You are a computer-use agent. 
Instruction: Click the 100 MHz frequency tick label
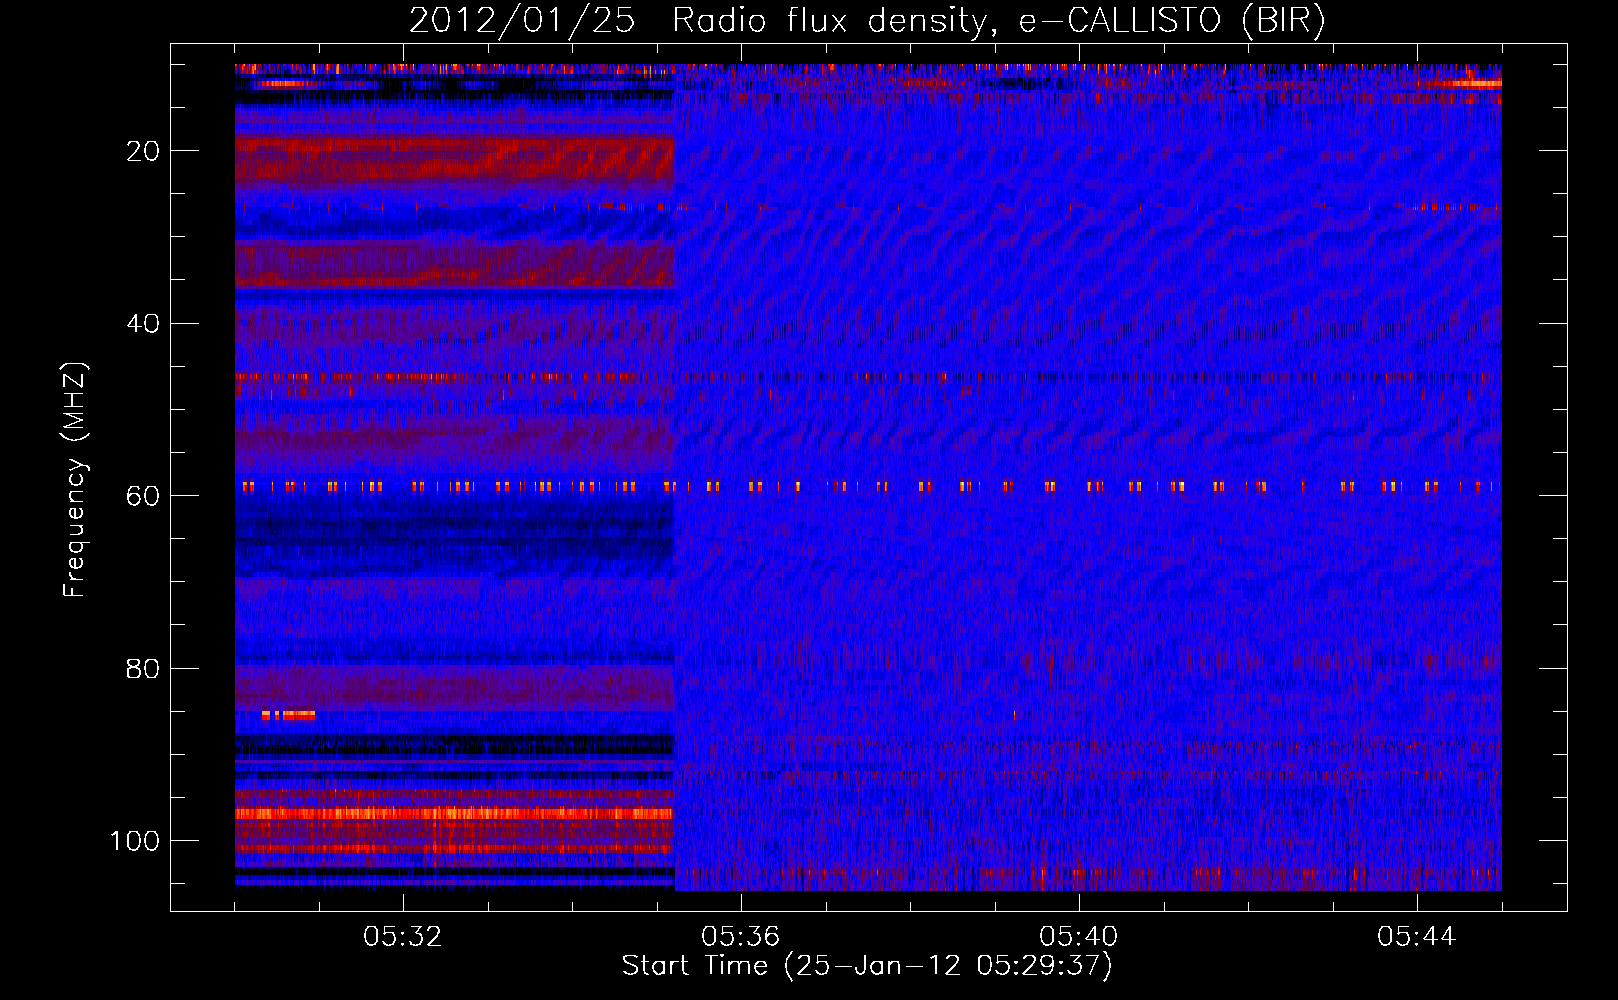tap(135, 841)
